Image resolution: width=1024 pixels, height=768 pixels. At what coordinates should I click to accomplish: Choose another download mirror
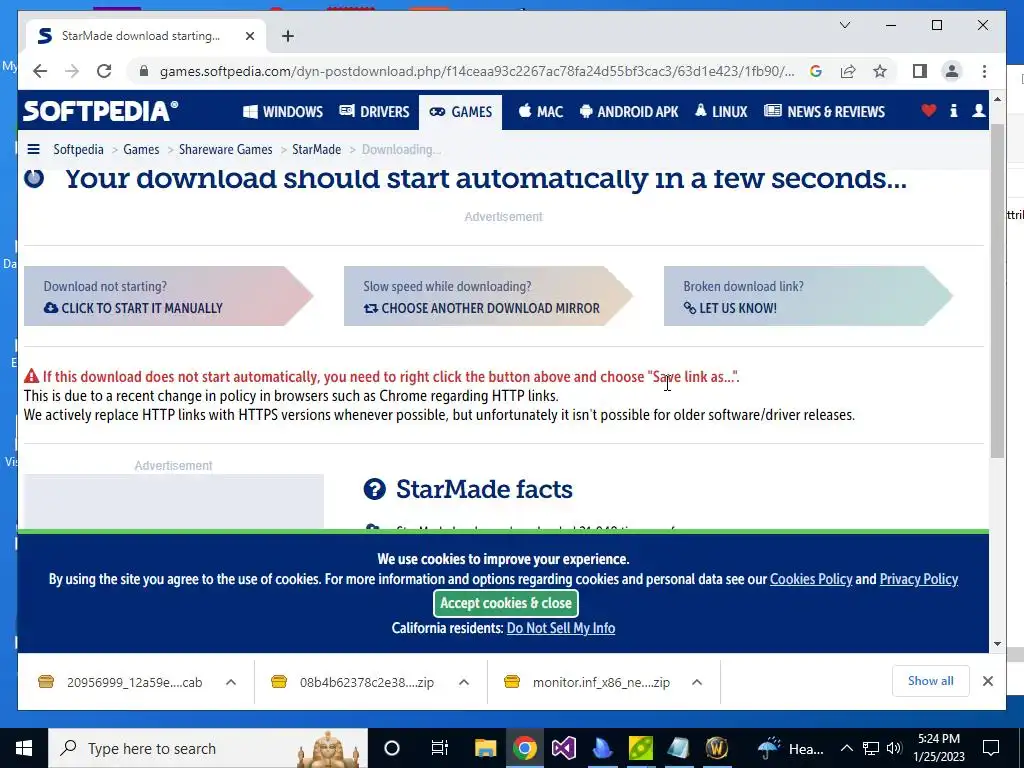click(x=488, y=296)
